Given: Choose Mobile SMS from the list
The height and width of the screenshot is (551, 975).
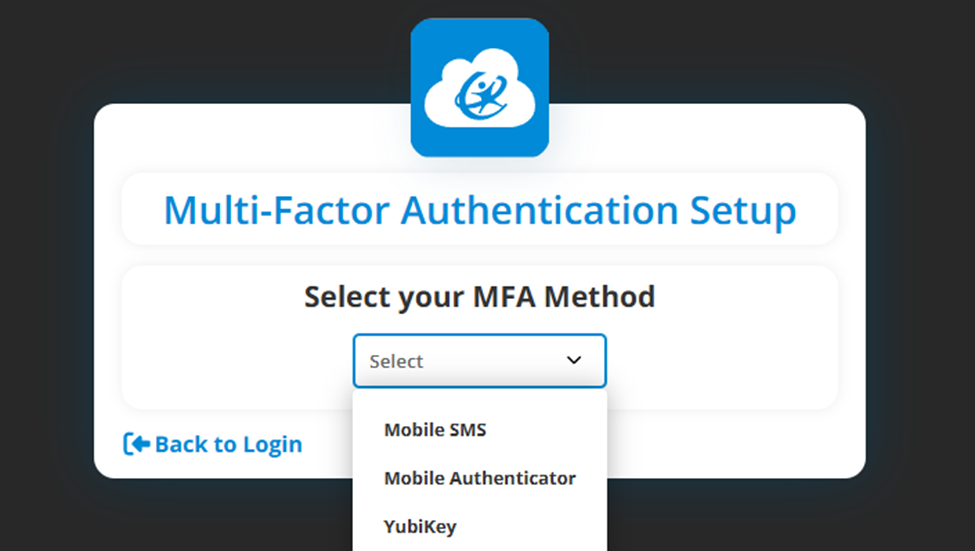Looking at the screenshot, I should 435,430.
